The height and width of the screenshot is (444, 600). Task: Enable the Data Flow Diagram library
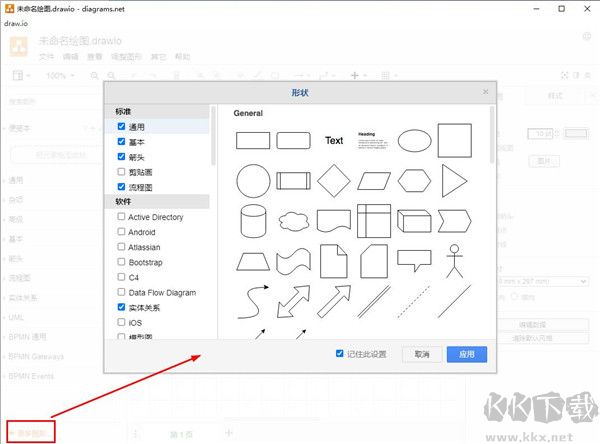coord(121,292)
